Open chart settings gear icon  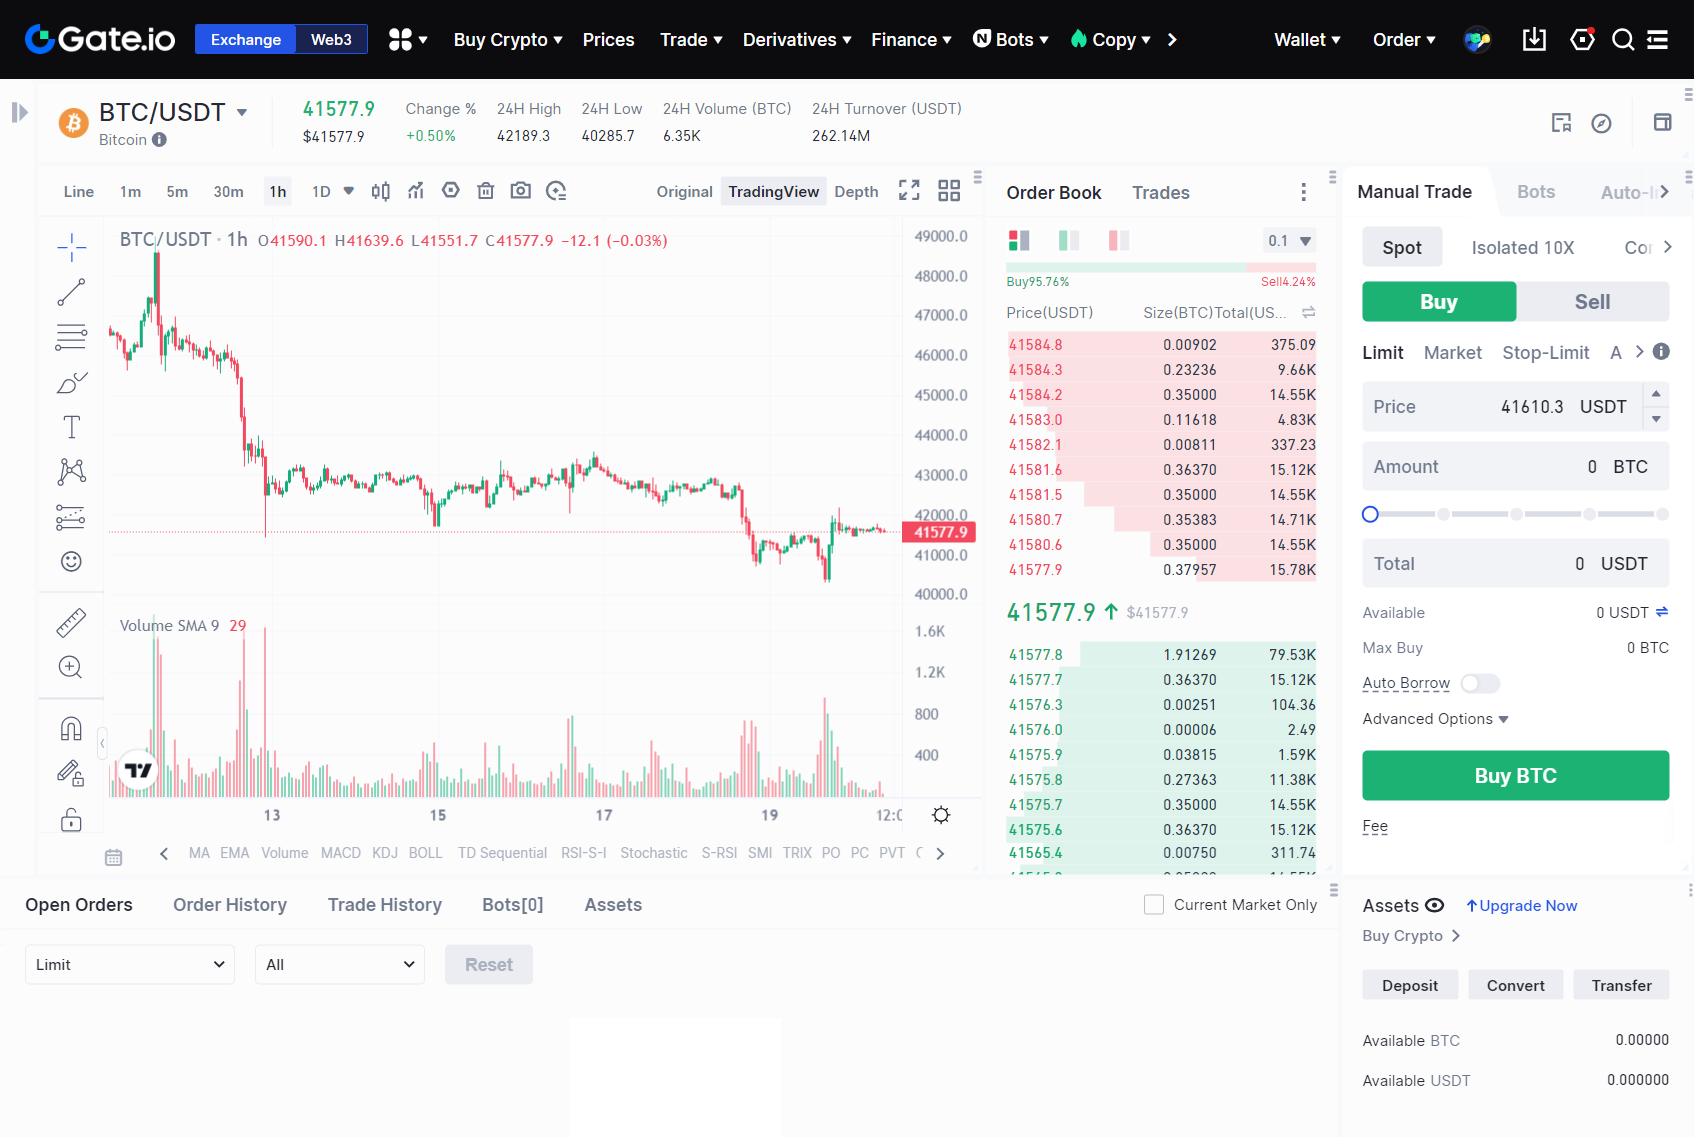coord(940,815)
